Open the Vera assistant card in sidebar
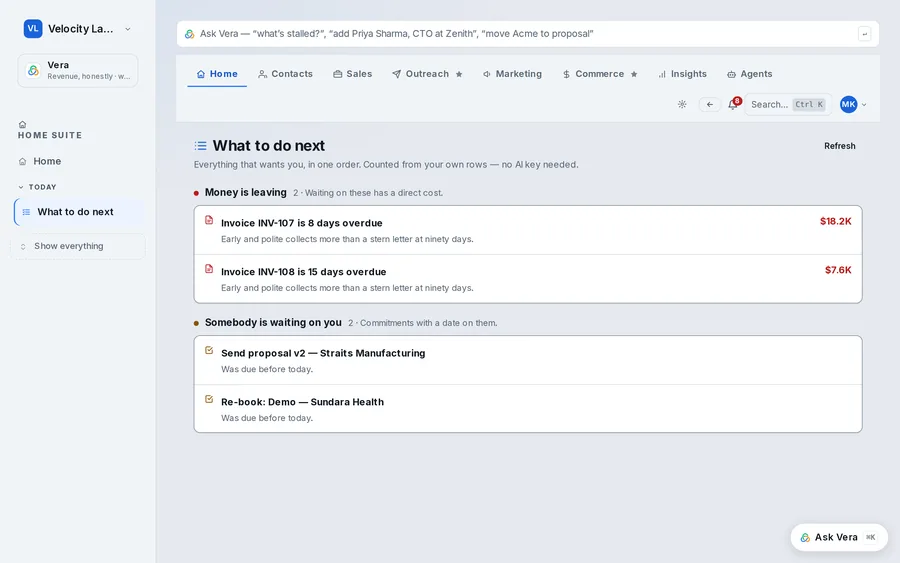900x563 pixels. tap(77, 71)
